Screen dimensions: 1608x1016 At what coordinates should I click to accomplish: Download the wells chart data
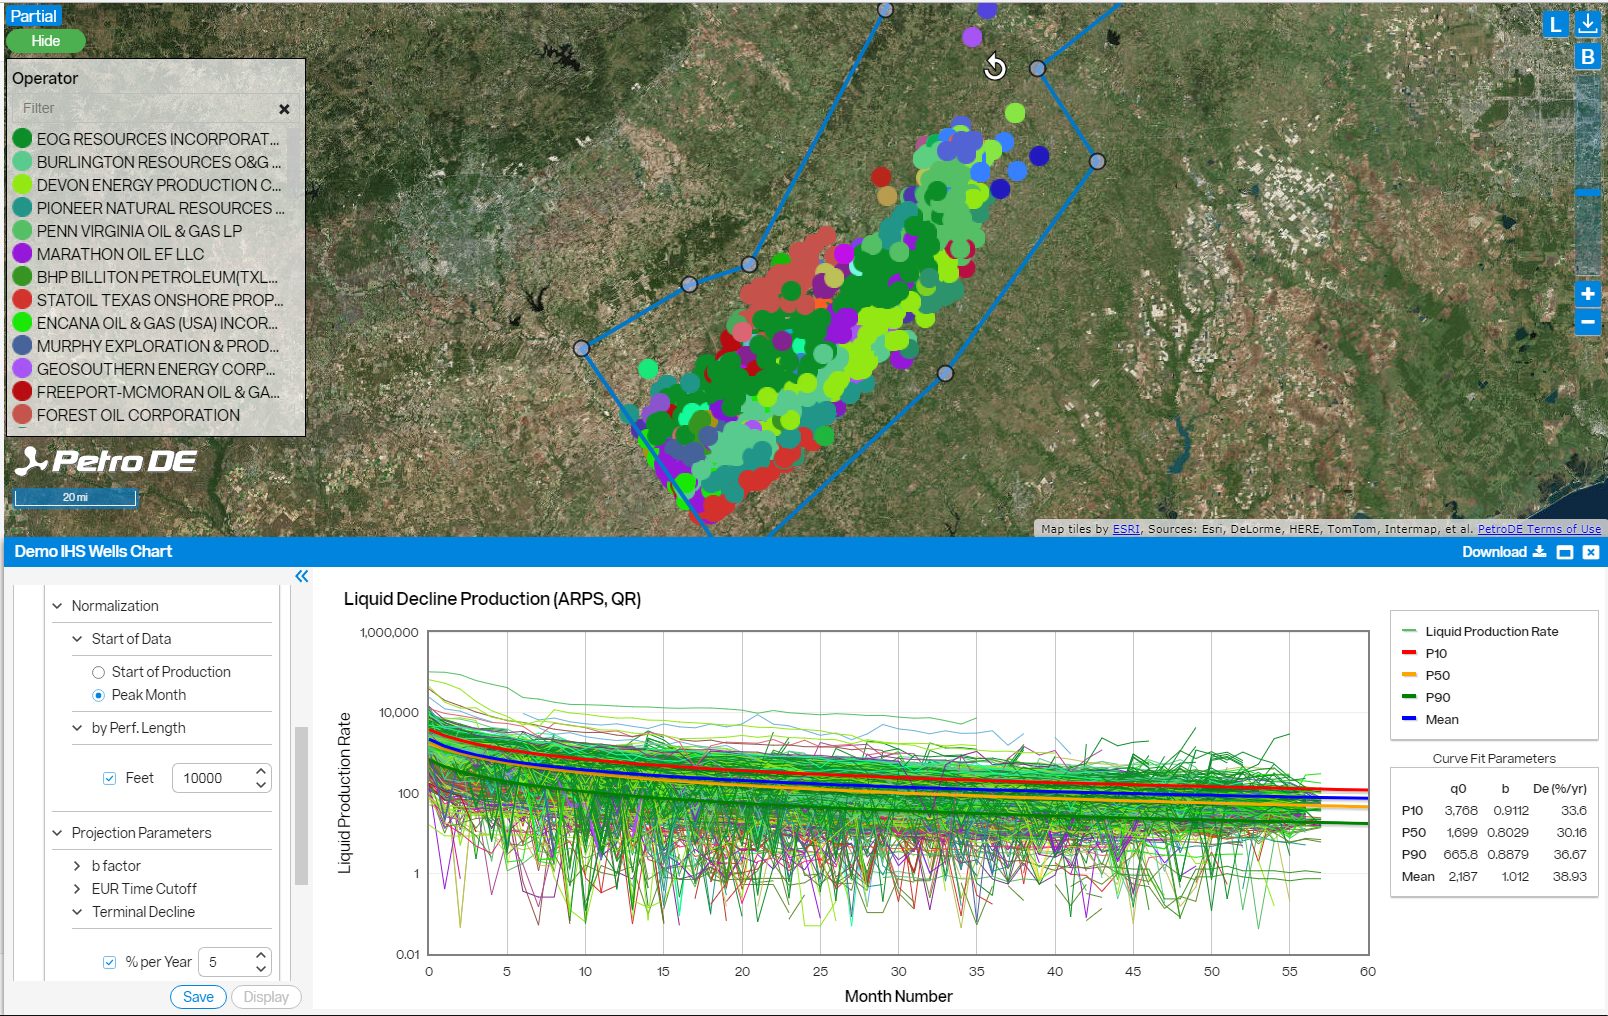pos(1504,552)
